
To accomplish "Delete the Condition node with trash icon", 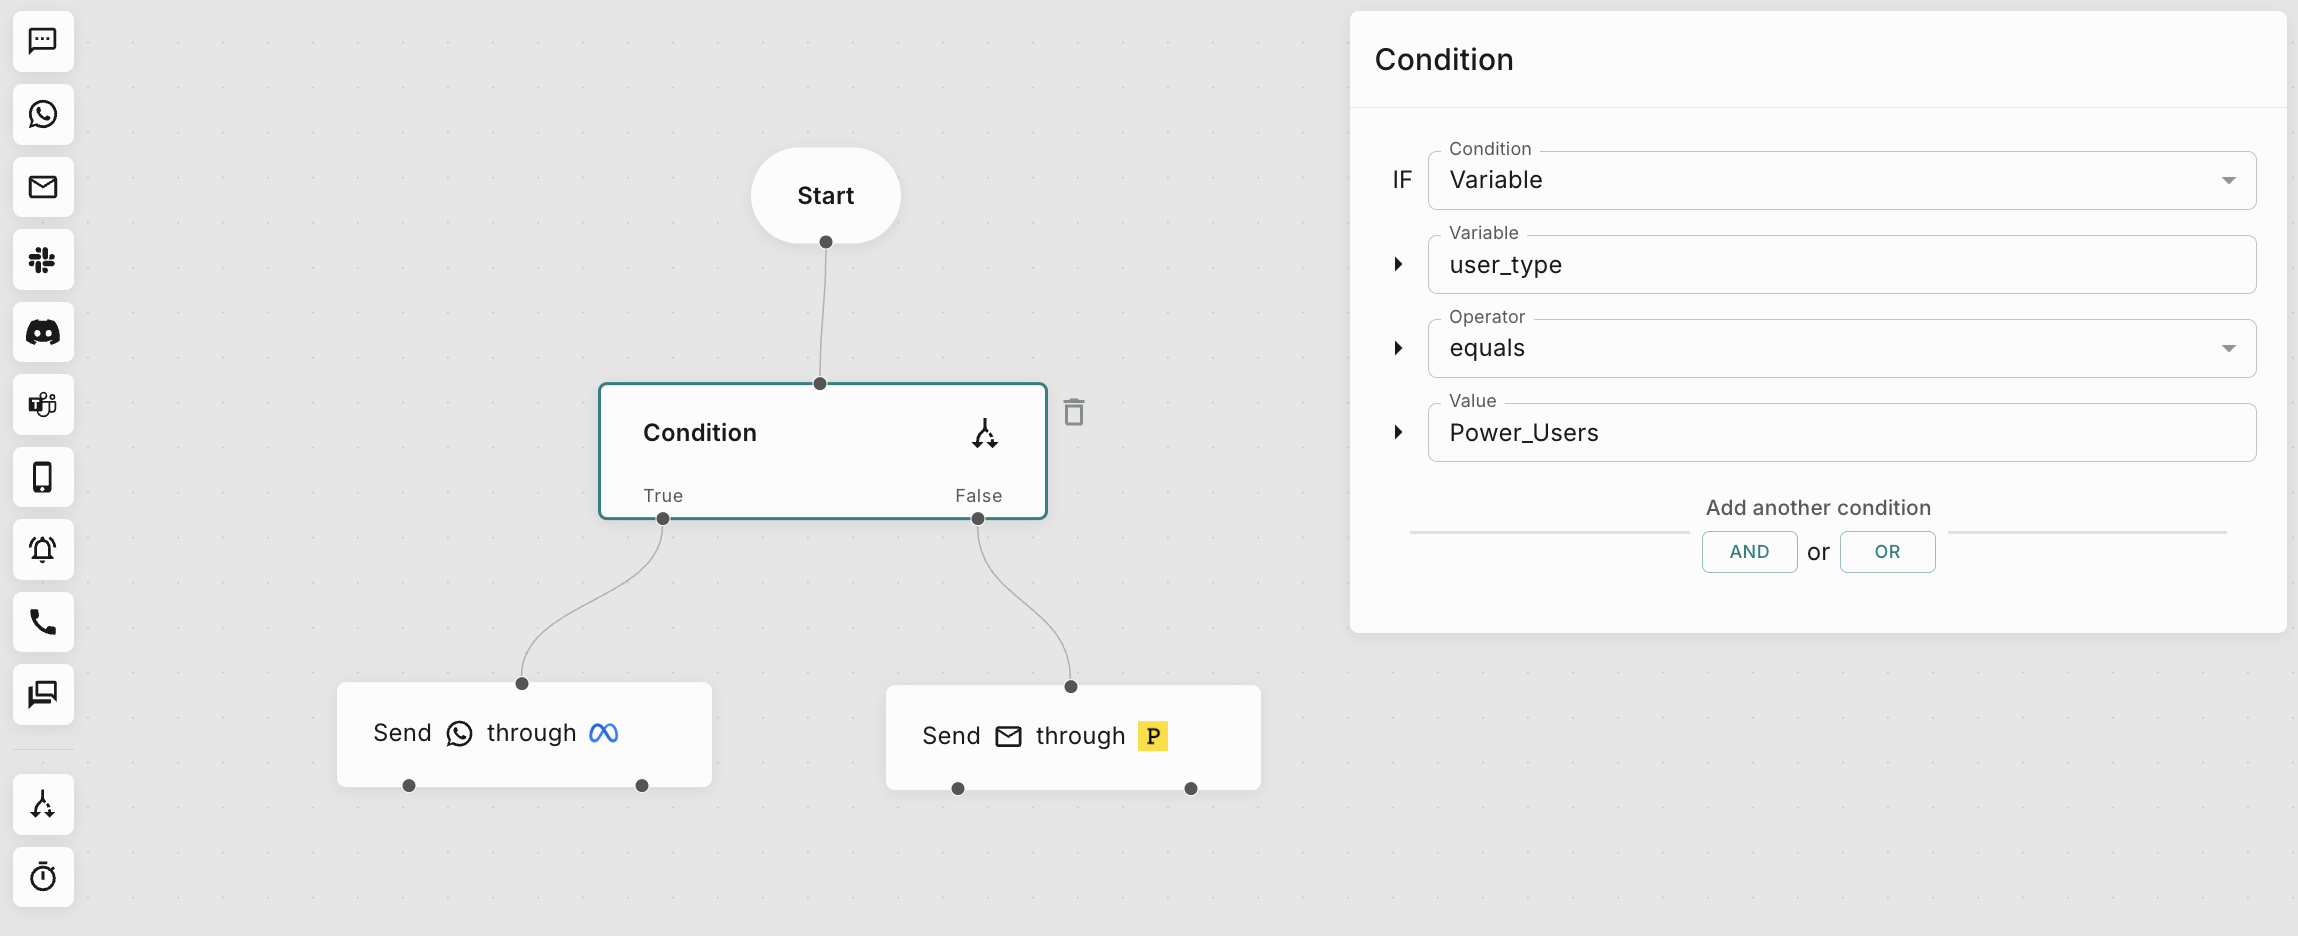I will click(x=1074, y=412).
